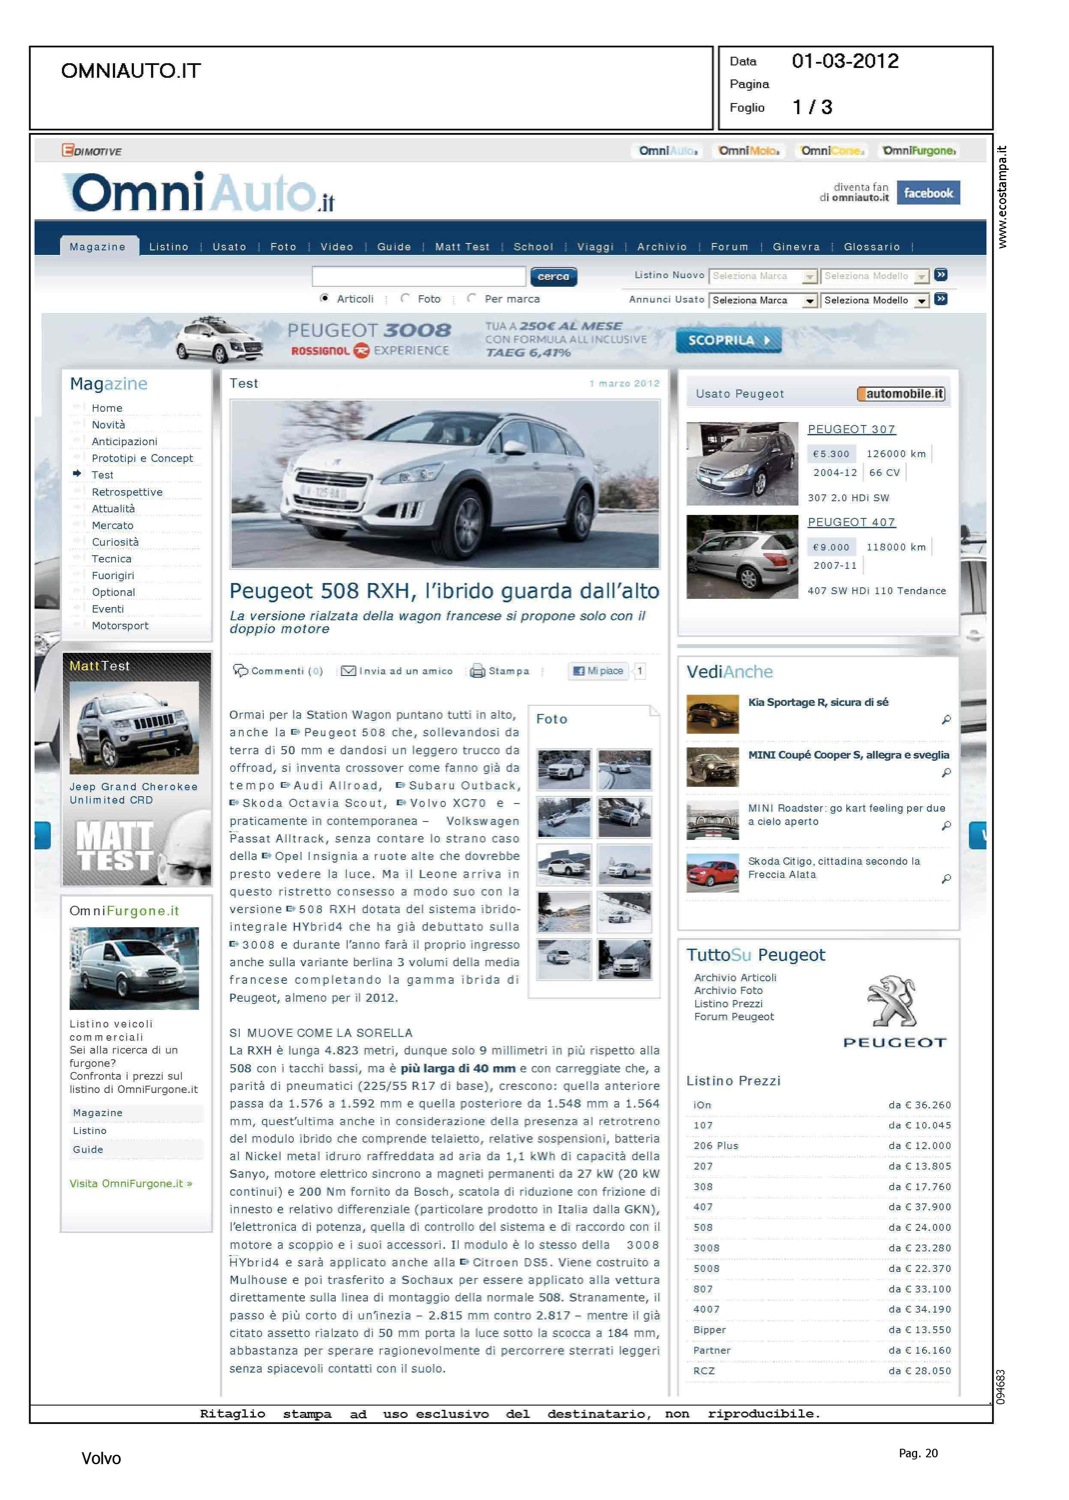Viewport: 1069px width, 1500px height.
Task: Click the go arrow beside Listino Nuovo model
Action: click(x=941, y=275)
